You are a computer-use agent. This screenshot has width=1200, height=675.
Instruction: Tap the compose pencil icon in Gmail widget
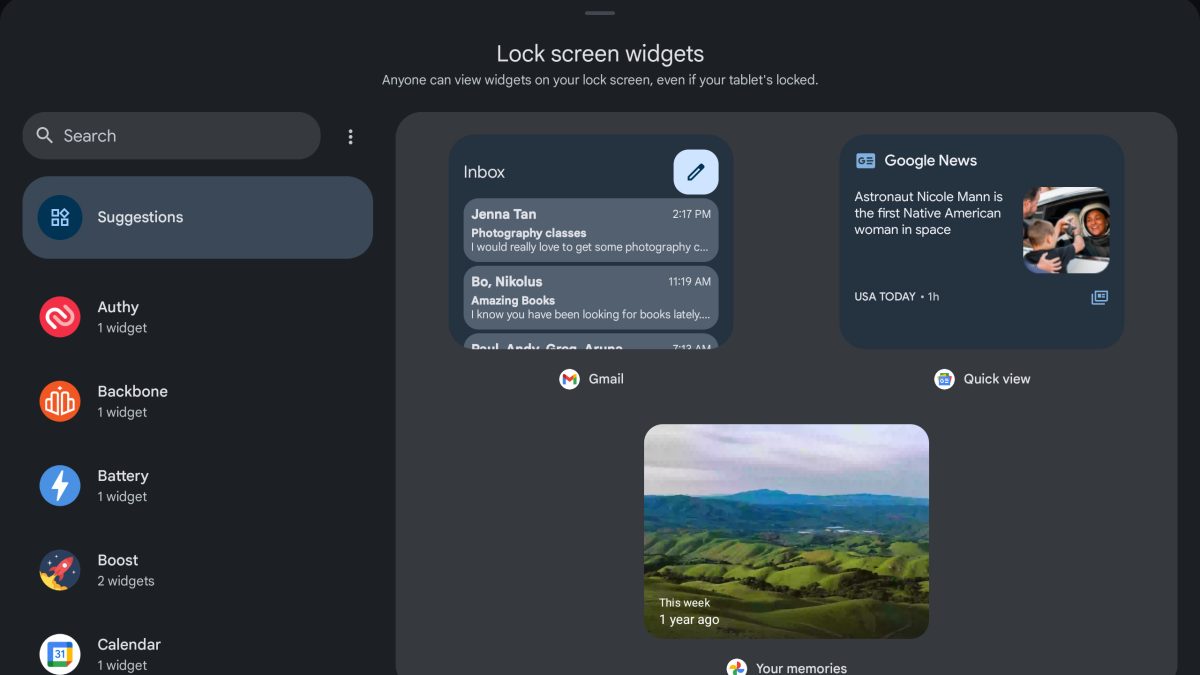696,172
